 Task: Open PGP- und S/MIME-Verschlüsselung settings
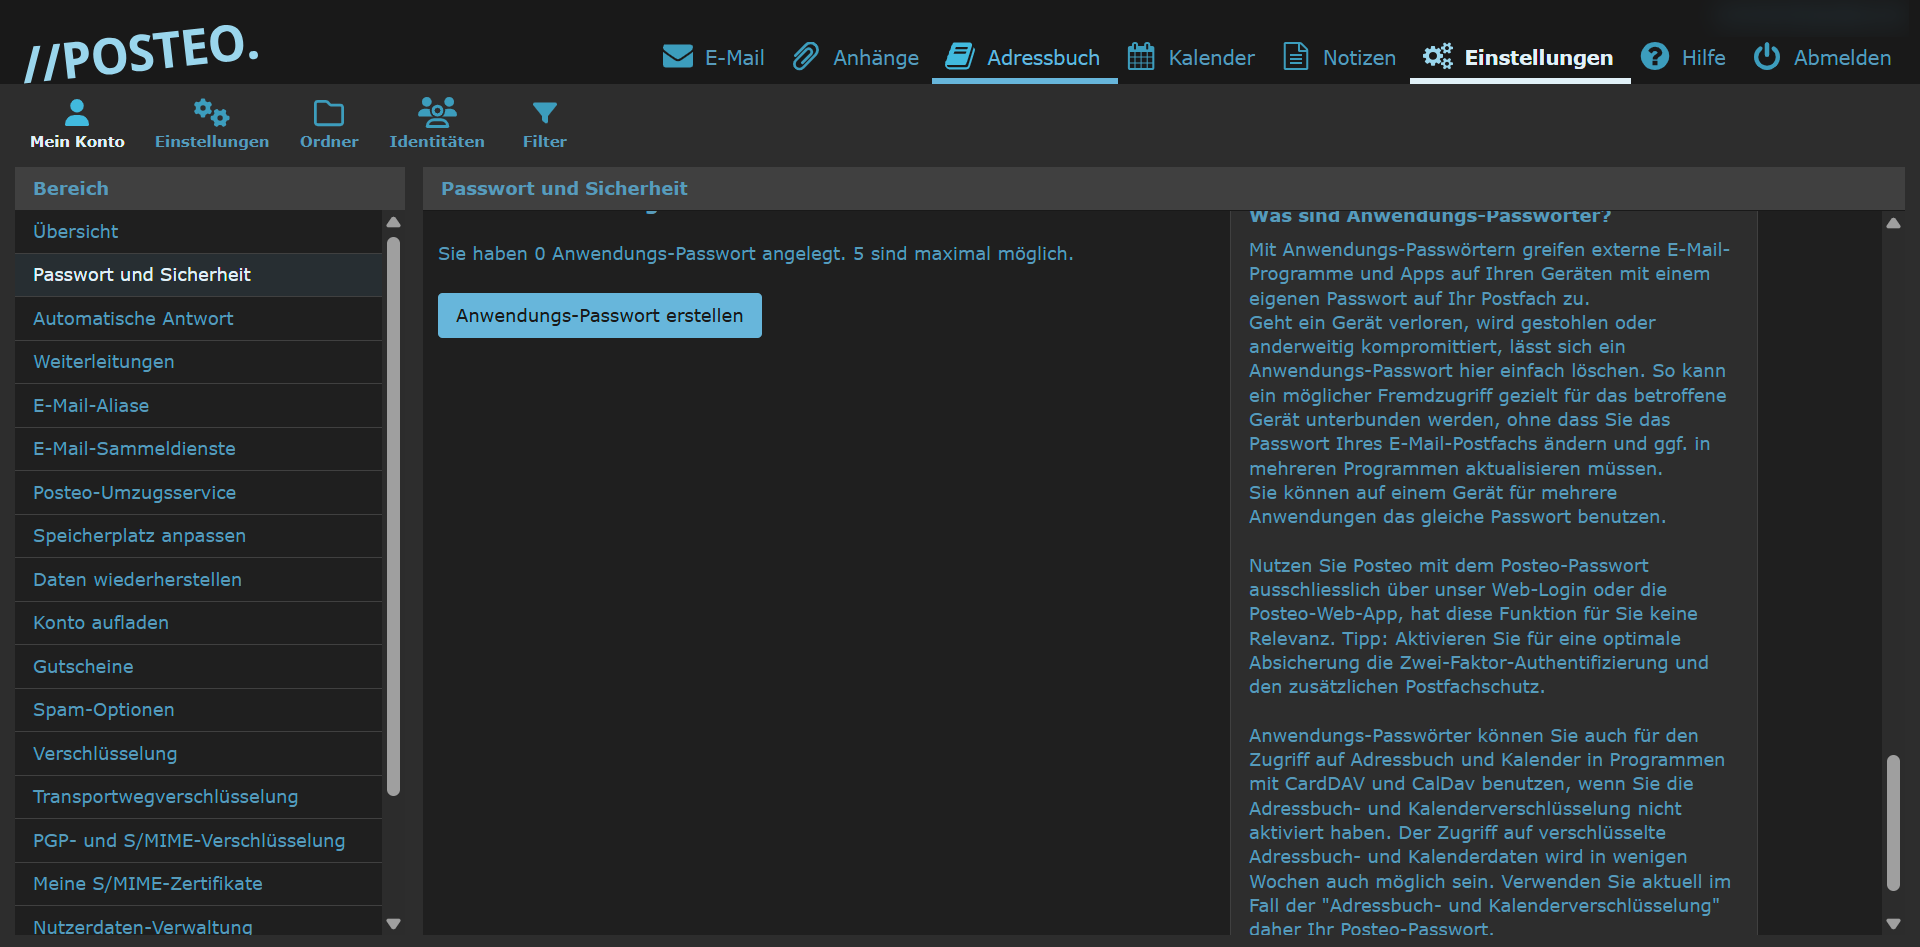189,841
